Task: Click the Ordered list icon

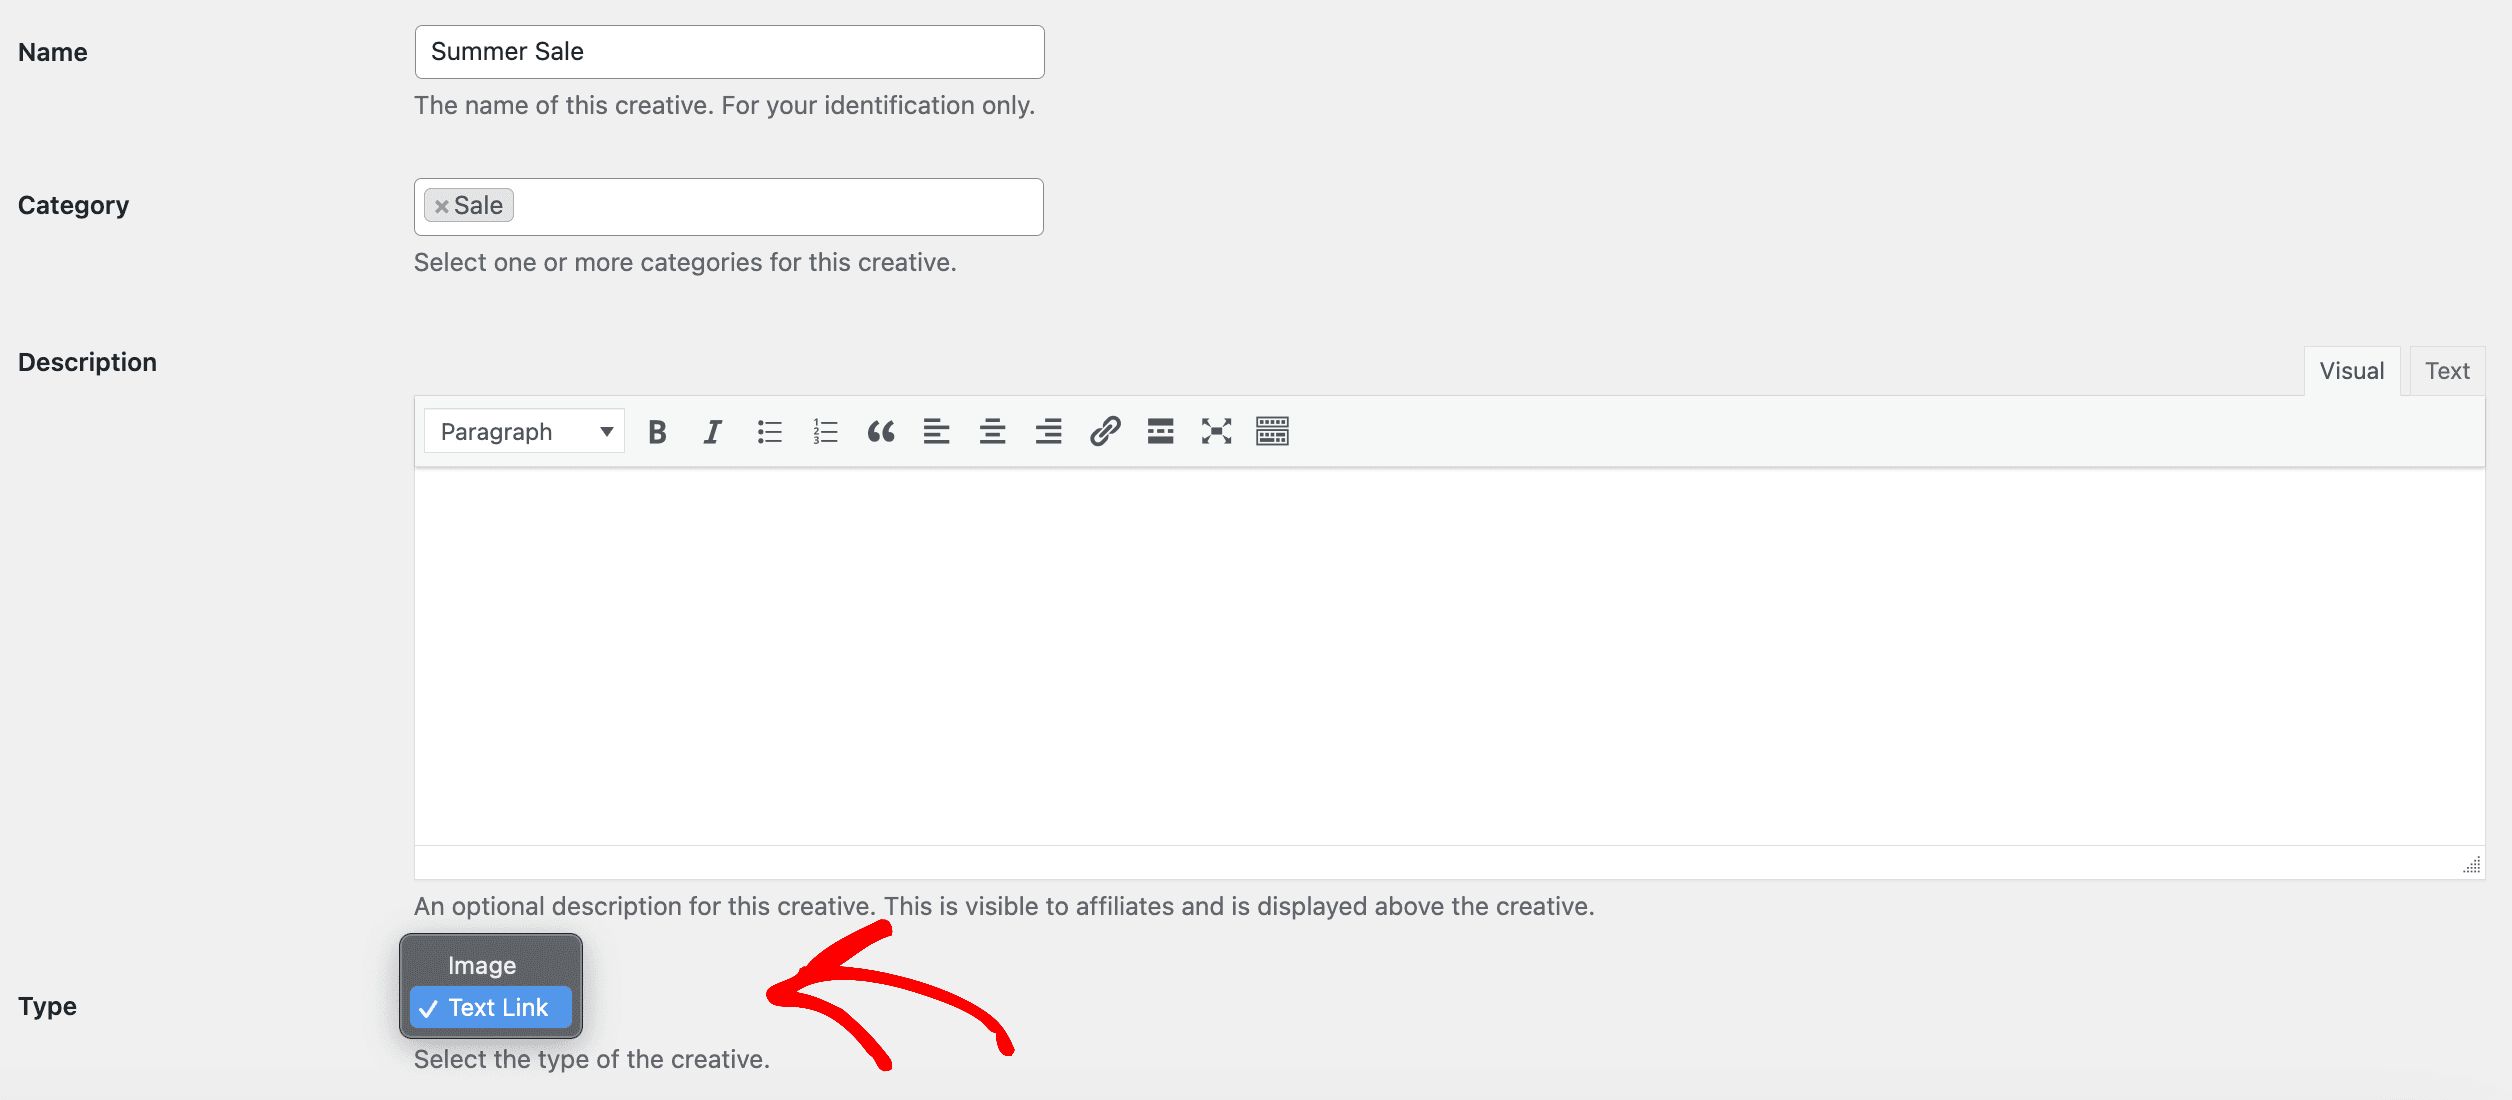Action: pos(822,429)
